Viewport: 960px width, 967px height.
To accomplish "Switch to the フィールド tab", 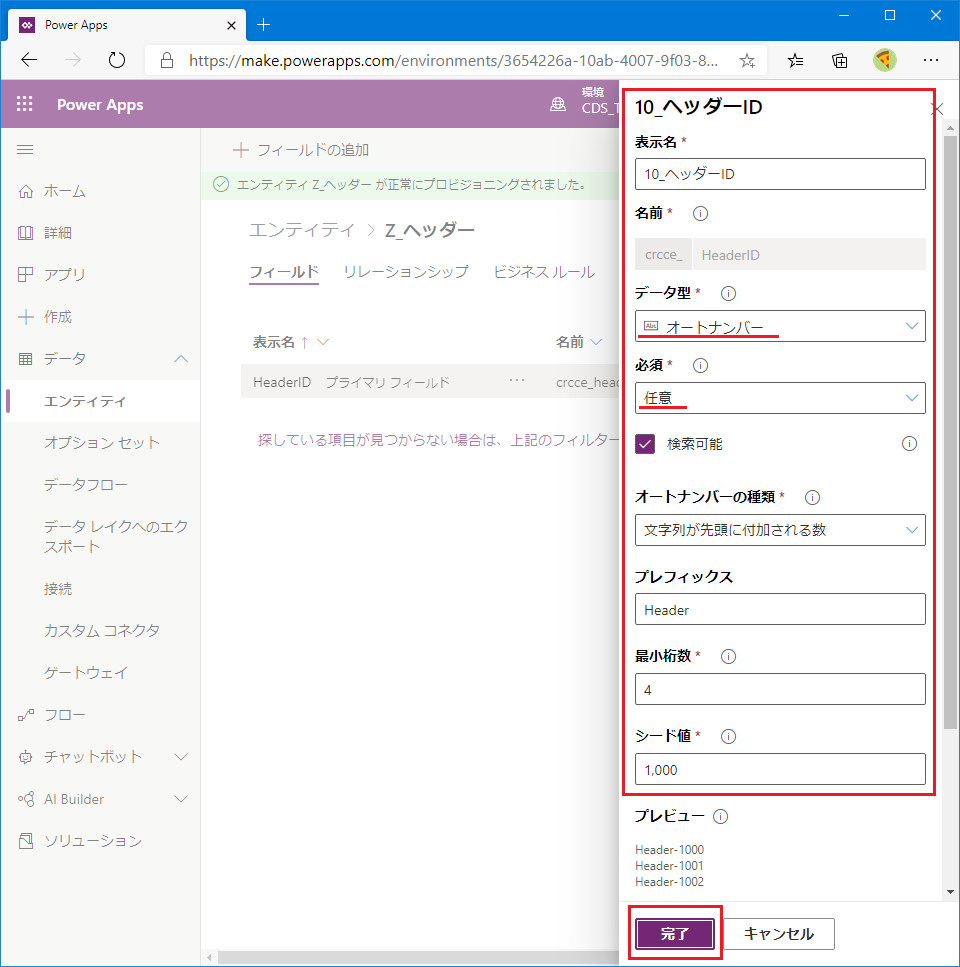I will point(284,272).
